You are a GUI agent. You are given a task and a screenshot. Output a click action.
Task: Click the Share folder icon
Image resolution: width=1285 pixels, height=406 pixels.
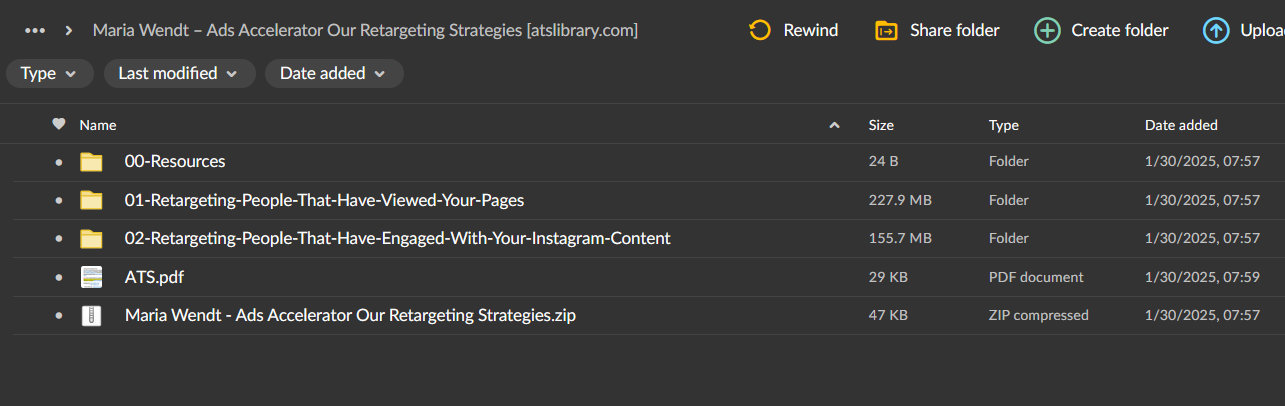[x=886, y=30]
